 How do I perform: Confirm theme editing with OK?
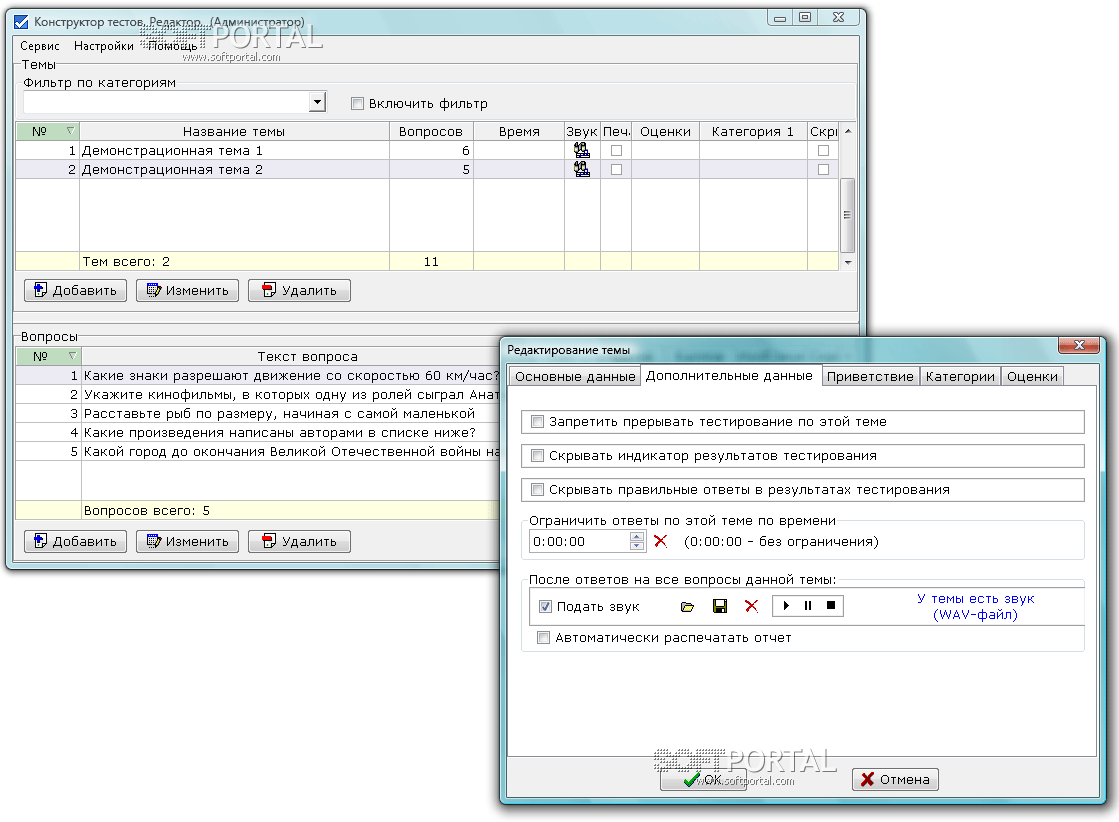tap(704, 779)
